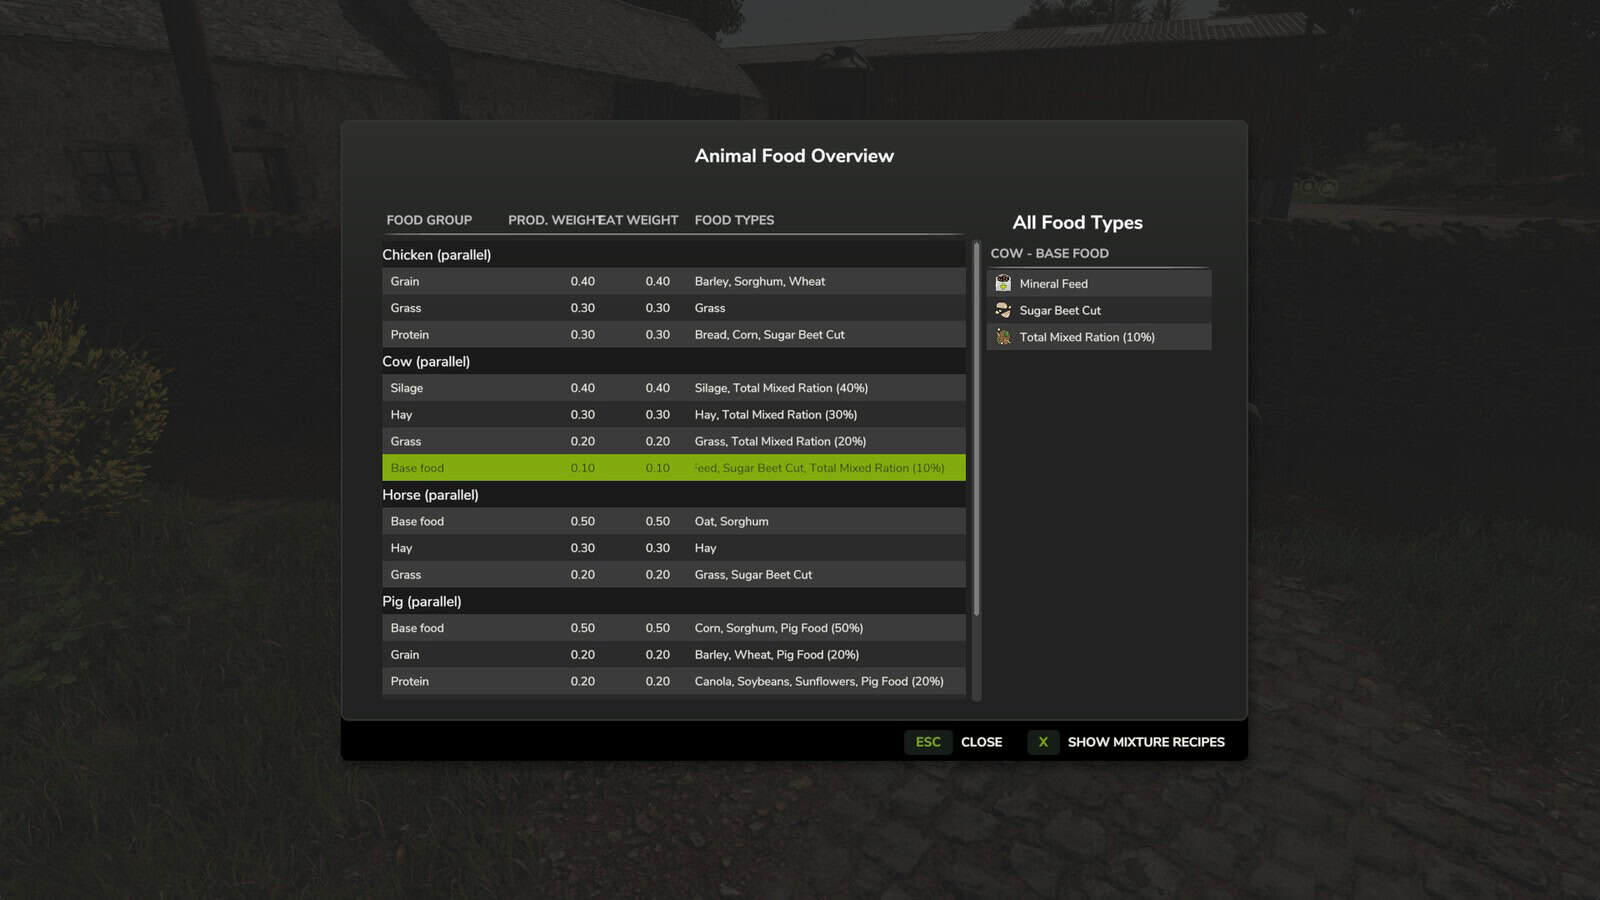This screenshot has height=900, width=1600.
Task: Click the Sugar Beet Cut food icon
Action: click(x=1003, y=310)
